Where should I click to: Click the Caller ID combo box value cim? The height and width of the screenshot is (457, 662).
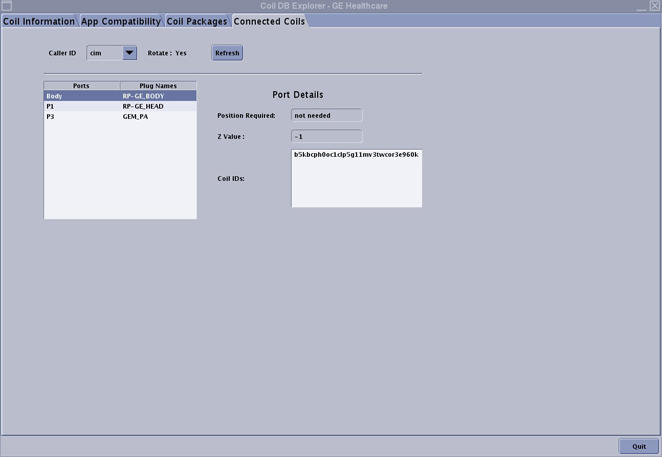click(104, 53)
